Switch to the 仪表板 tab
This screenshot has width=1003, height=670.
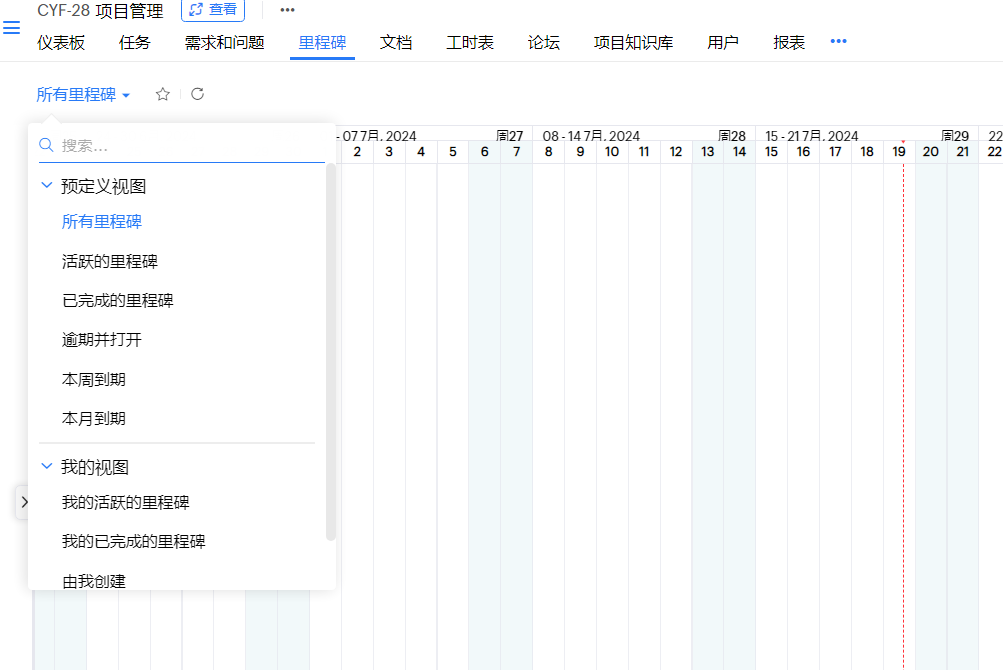point(61,42)
